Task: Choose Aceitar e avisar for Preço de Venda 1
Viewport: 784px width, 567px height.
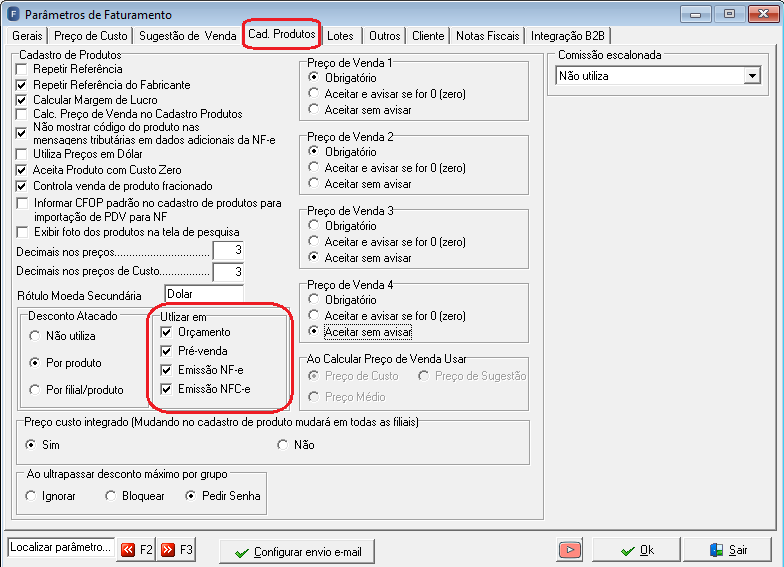Action: tap(314, 94)
